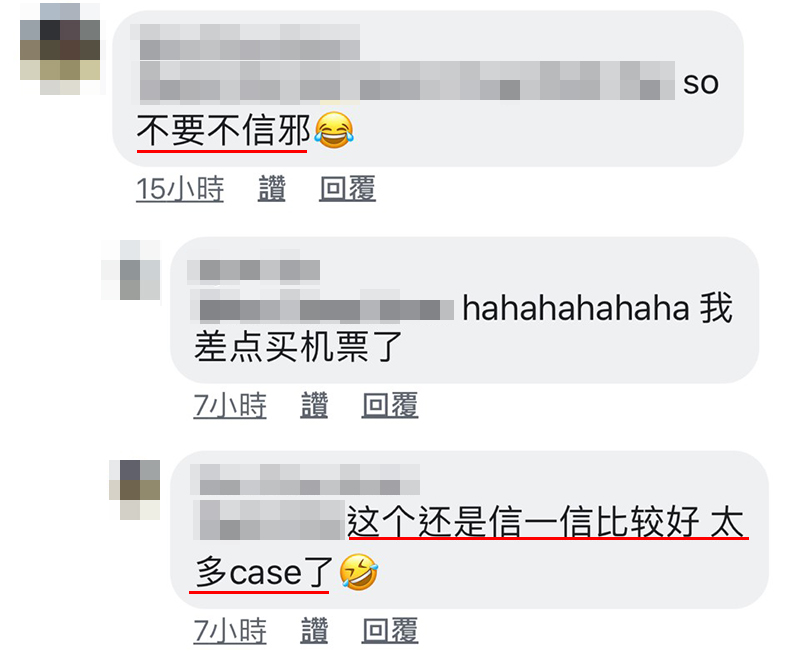Click the blurred name of the first commenter
Image resolution: width=800 pixels, height=653 pixels.
250,42
